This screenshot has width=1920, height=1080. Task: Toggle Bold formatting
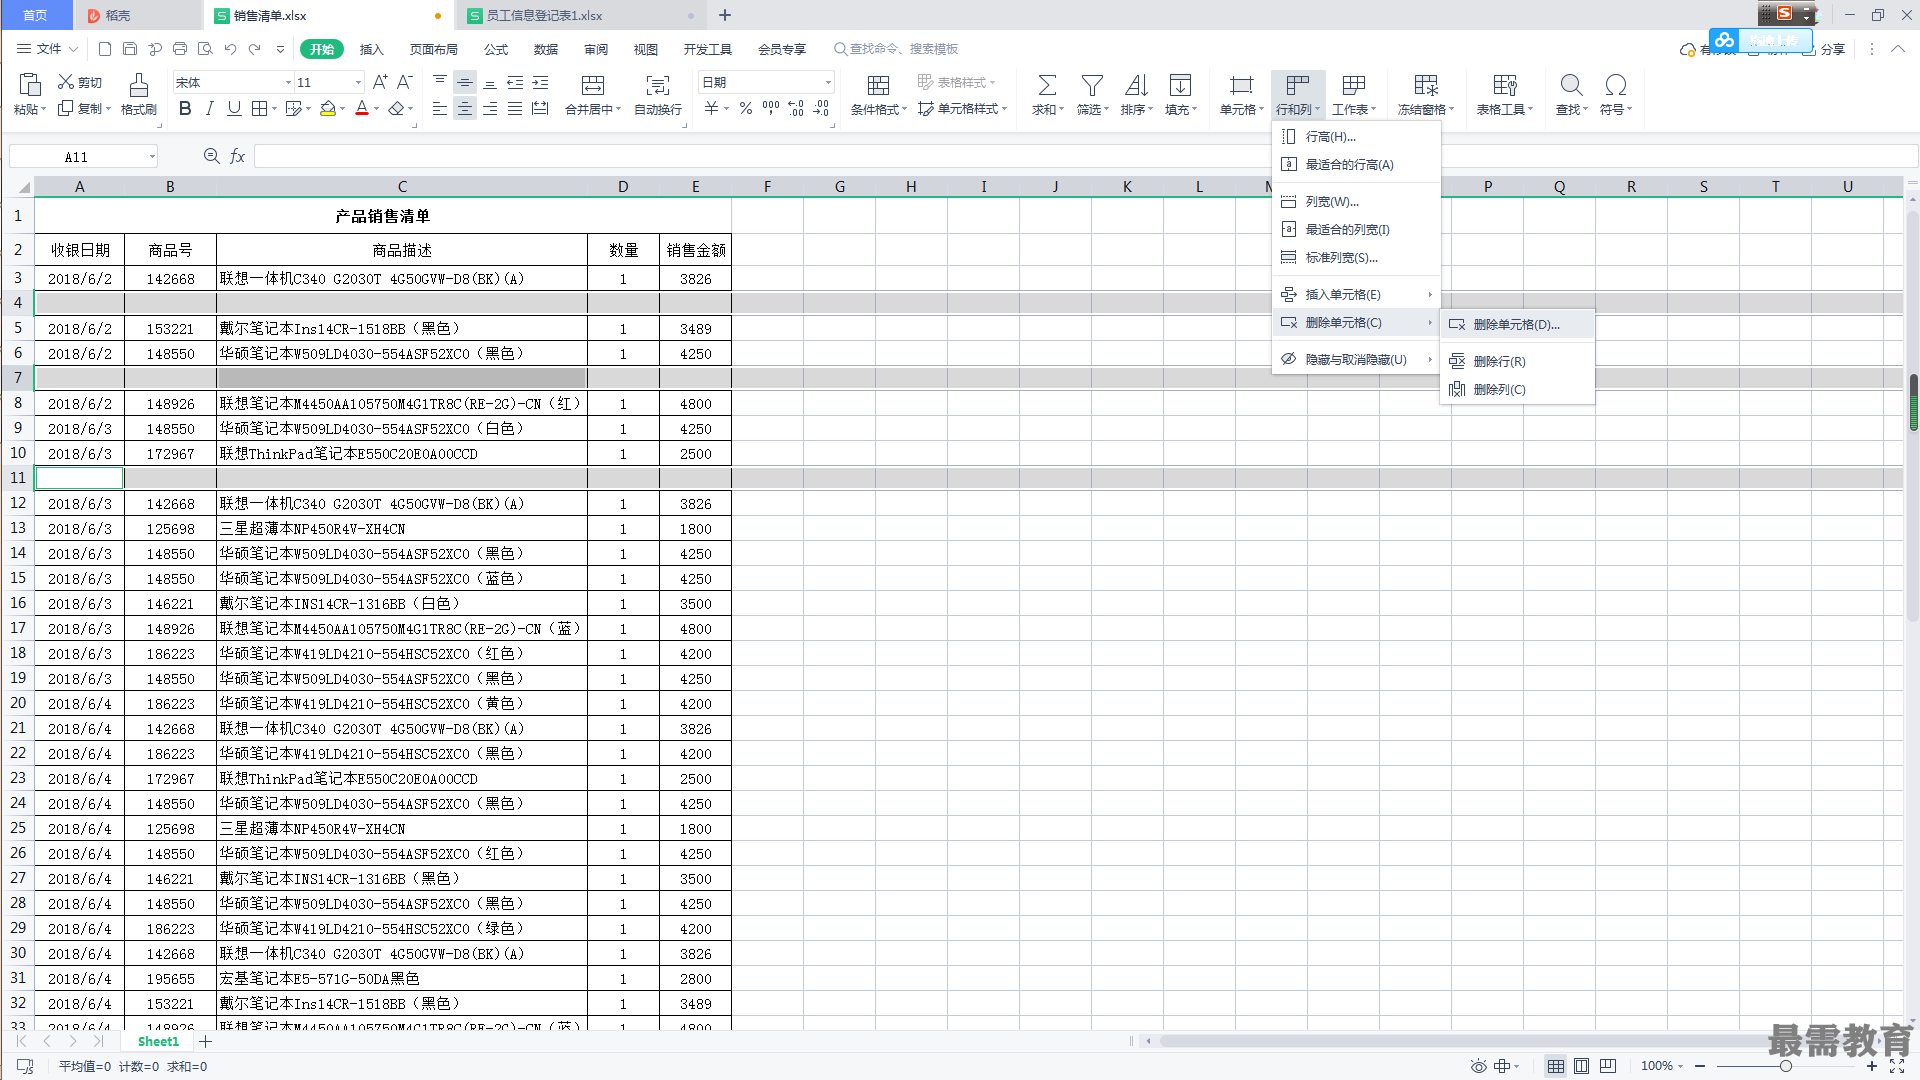pyautogui.click(x=185, y=108)
